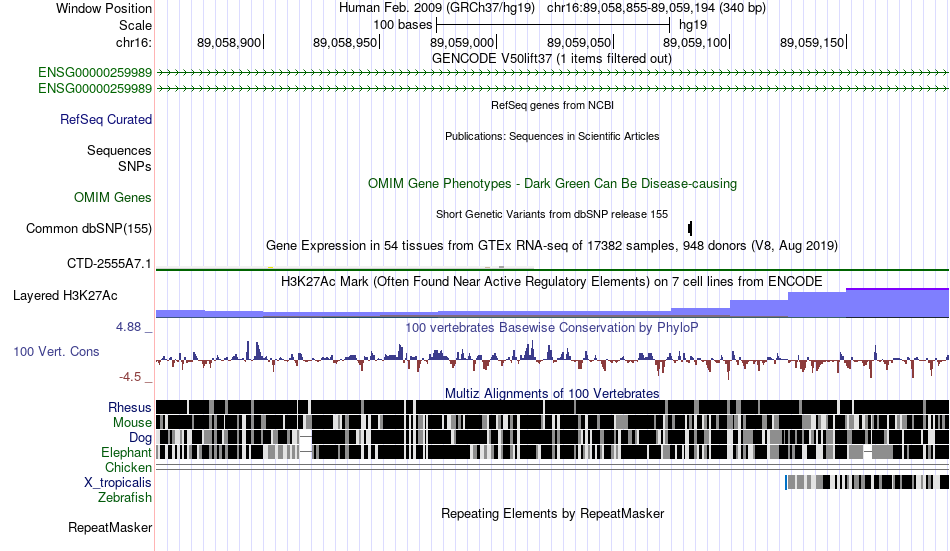Click the Scale track label
The width and height of the screenshot is (950, 551).
point(135,25)
